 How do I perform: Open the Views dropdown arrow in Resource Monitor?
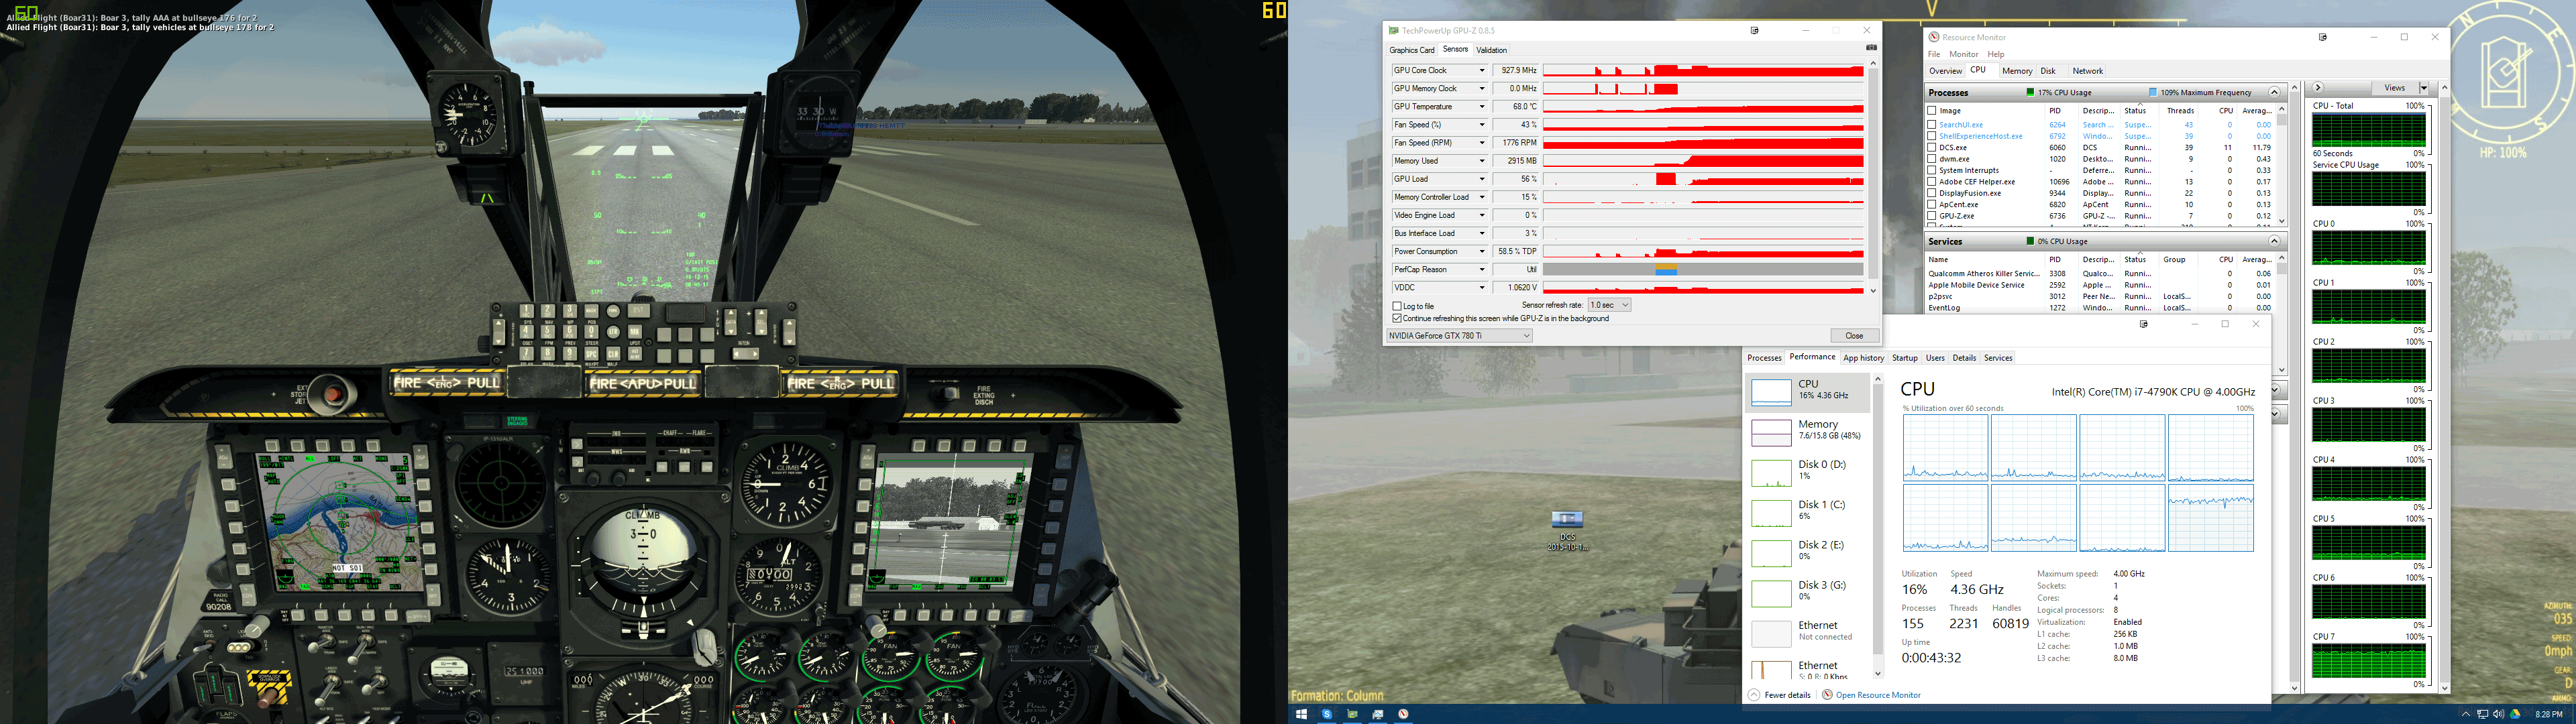(x=2423, y=88)
